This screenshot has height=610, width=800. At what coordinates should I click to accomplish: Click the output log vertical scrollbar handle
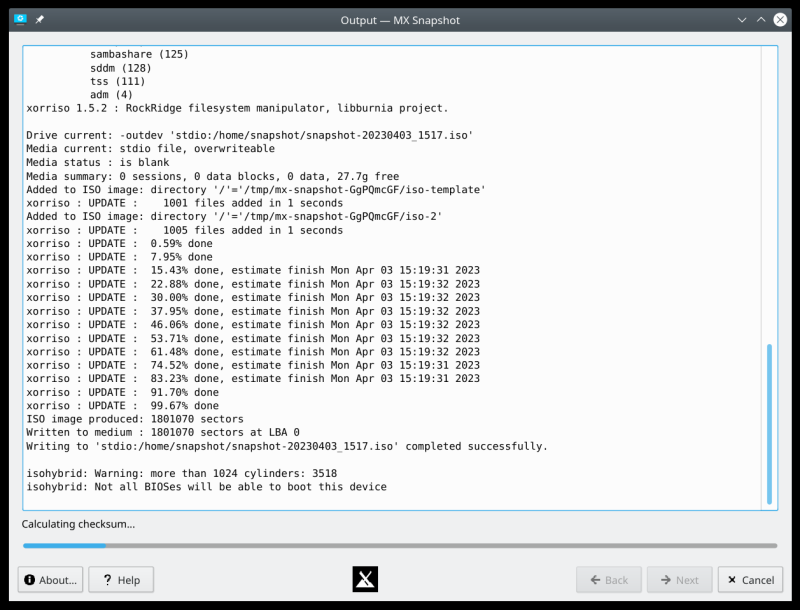(x=769, y=424)
